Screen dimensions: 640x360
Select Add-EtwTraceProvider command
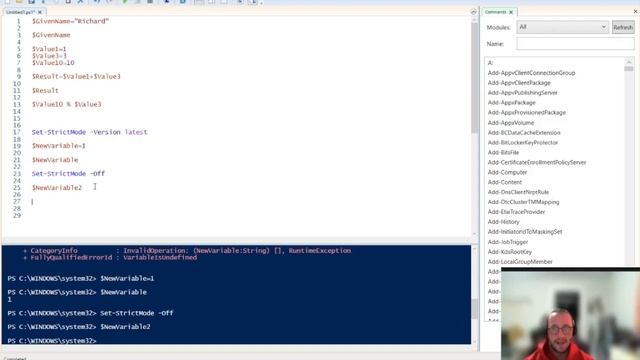(516, 212)
